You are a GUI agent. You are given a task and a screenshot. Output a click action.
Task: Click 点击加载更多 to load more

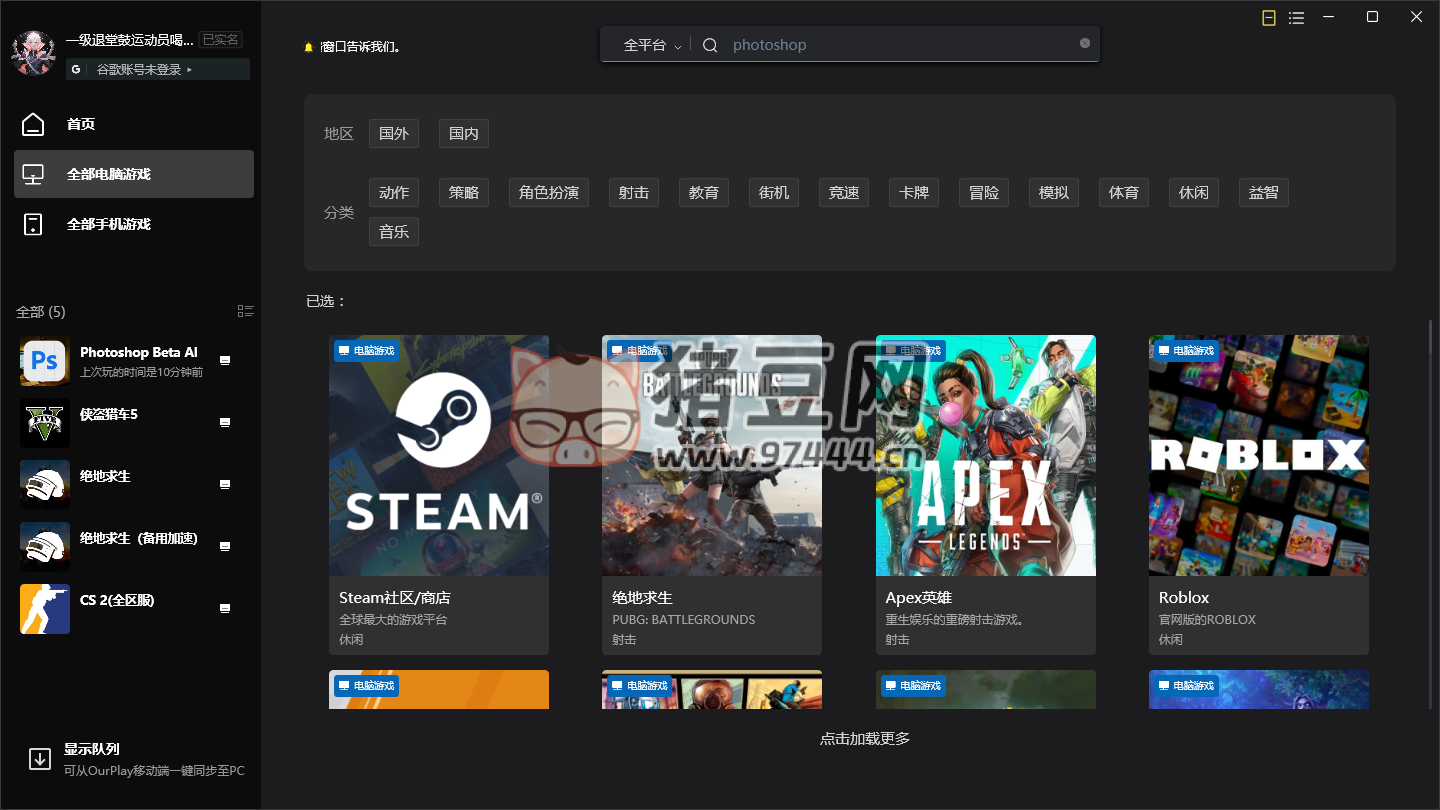click(x=865, y=739)
